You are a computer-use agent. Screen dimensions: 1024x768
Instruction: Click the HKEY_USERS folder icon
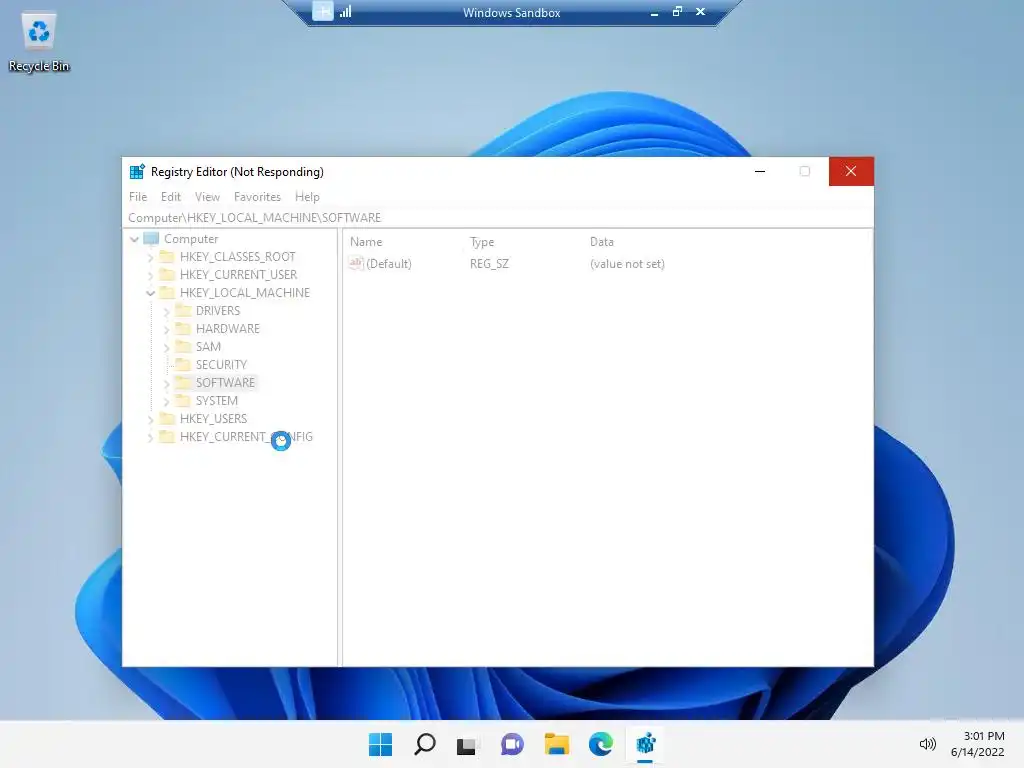tap(167, 418)
